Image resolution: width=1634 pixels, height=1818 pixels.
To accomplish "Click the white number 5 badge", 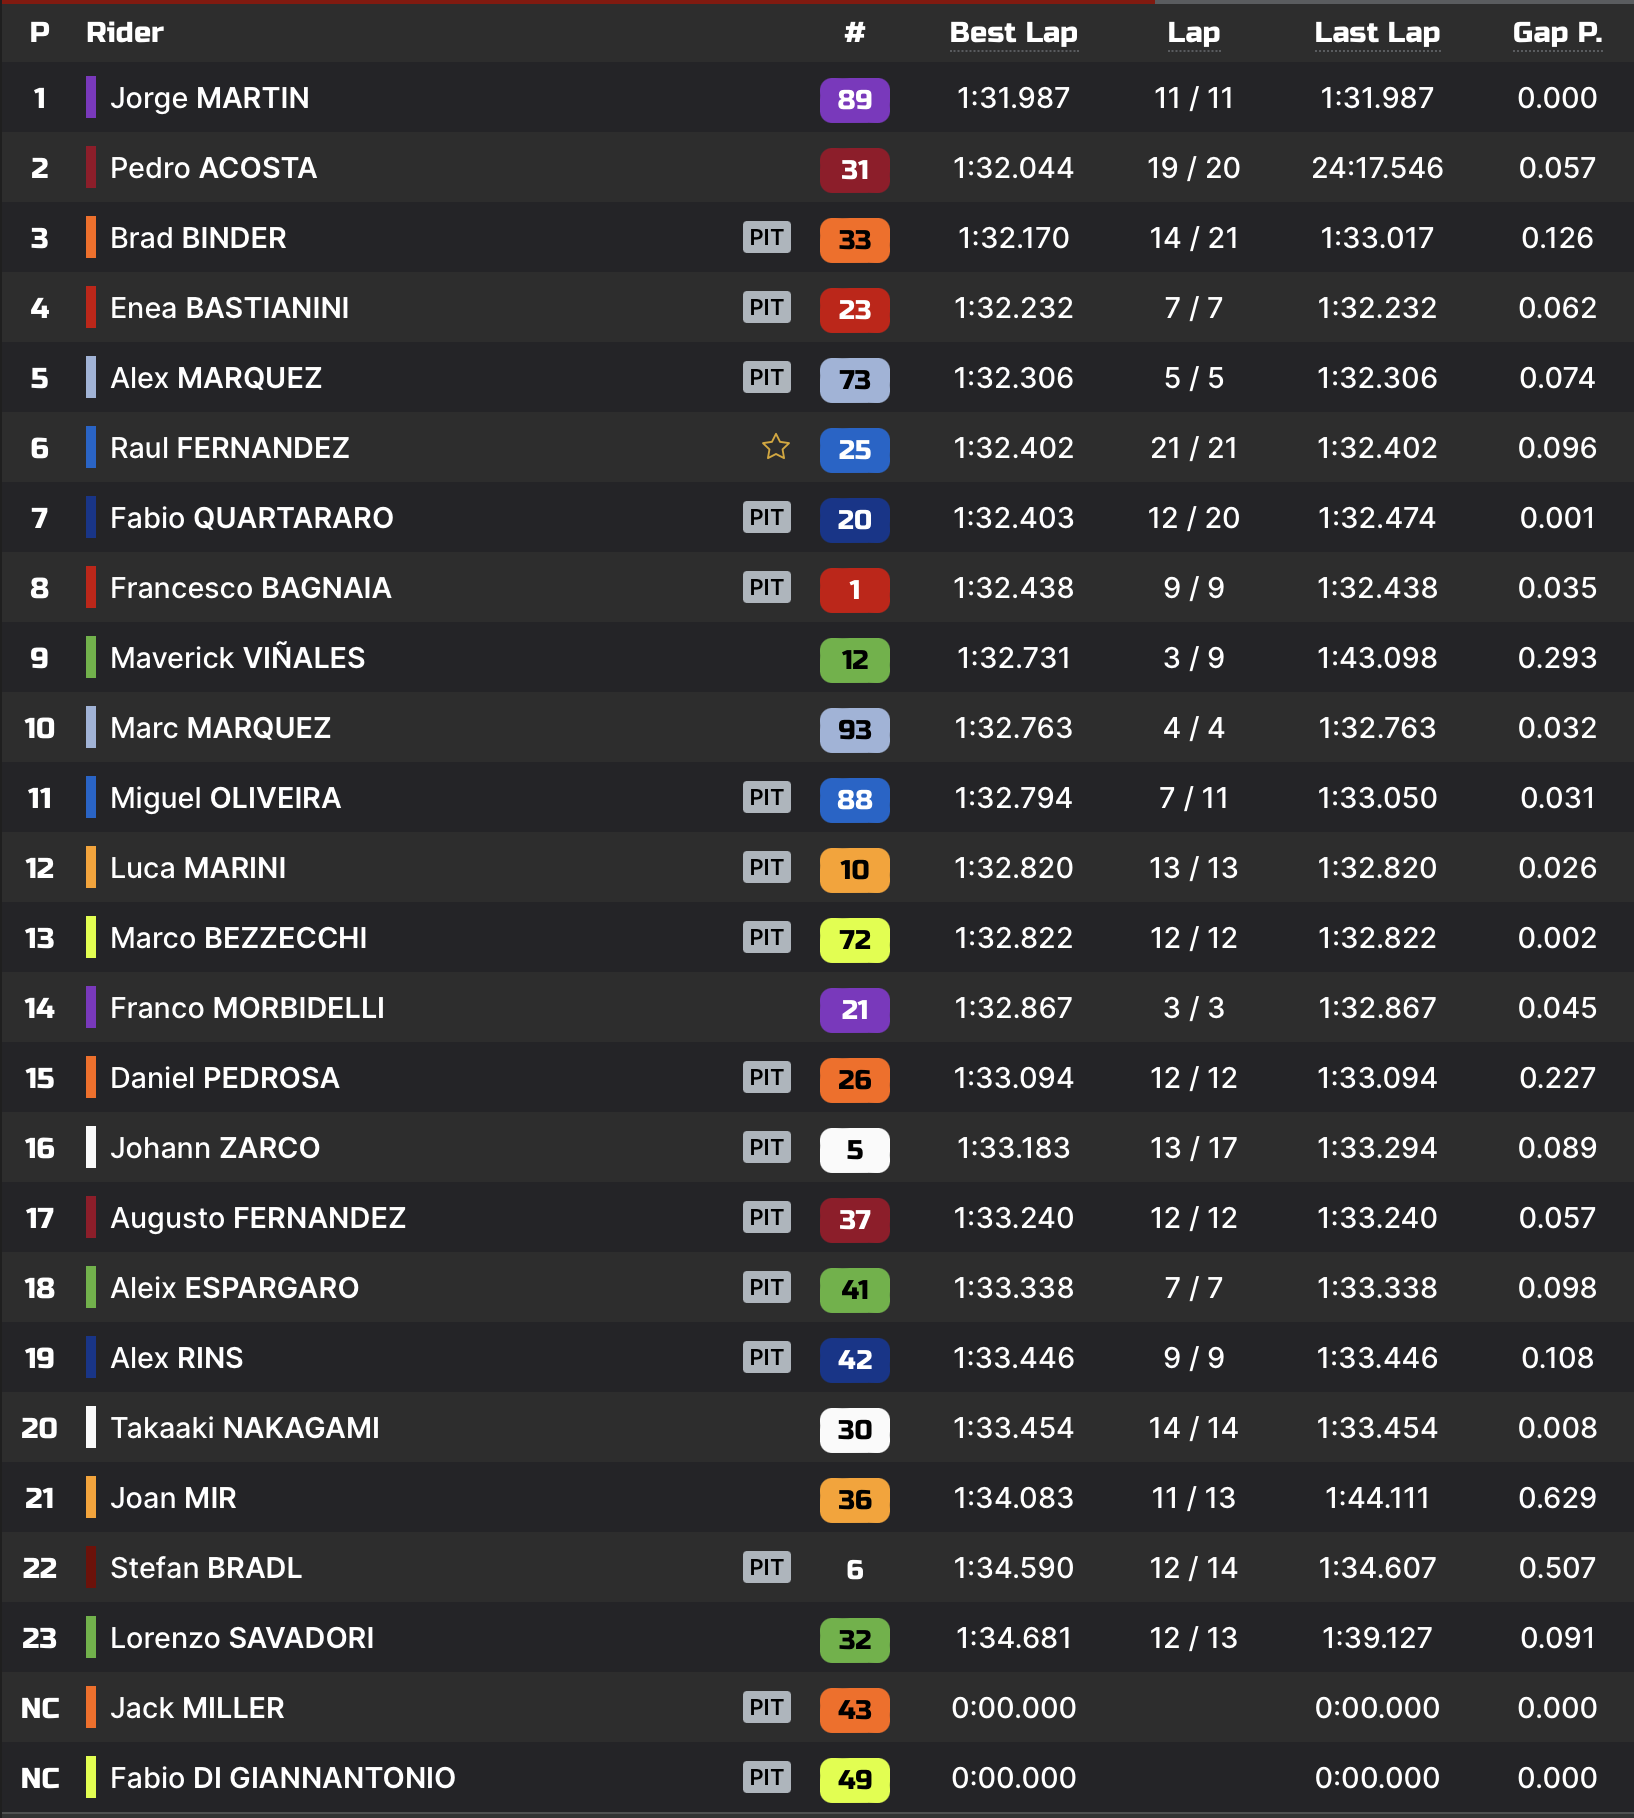I will click(854, 1149).
